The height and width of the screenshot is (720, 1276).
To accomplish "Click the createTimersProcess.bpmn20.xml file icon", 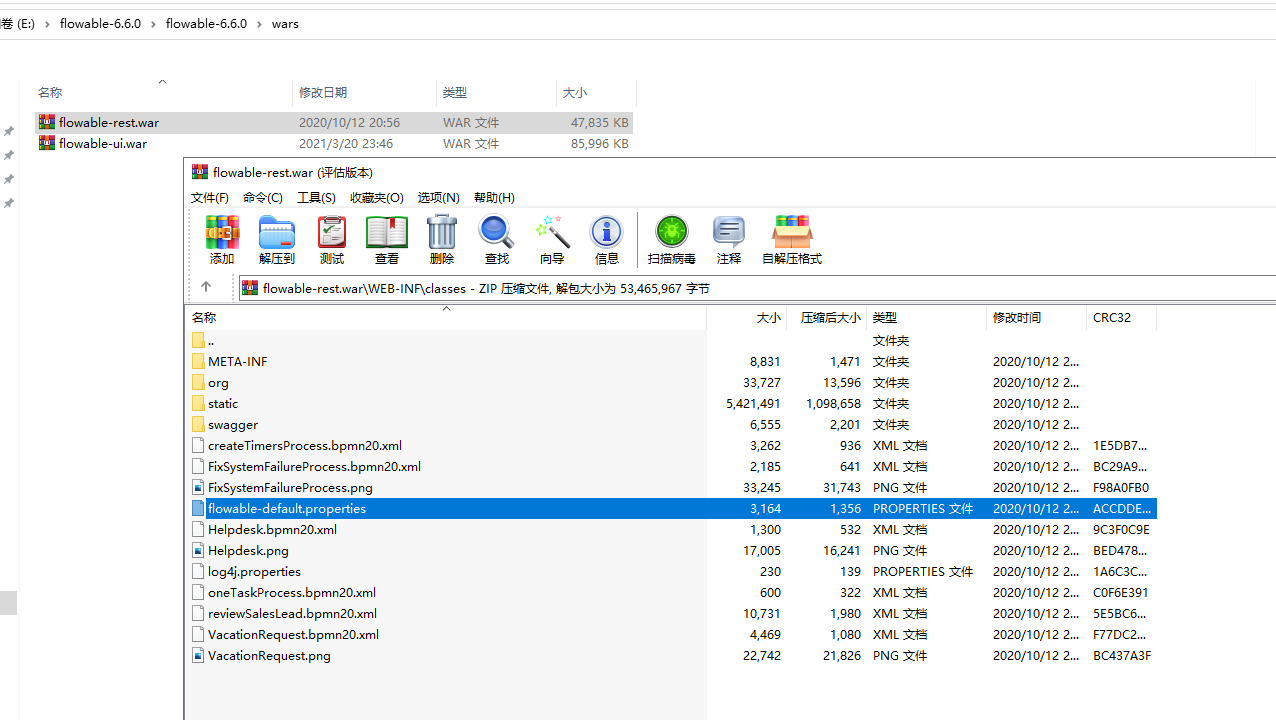I will point(198,445).
